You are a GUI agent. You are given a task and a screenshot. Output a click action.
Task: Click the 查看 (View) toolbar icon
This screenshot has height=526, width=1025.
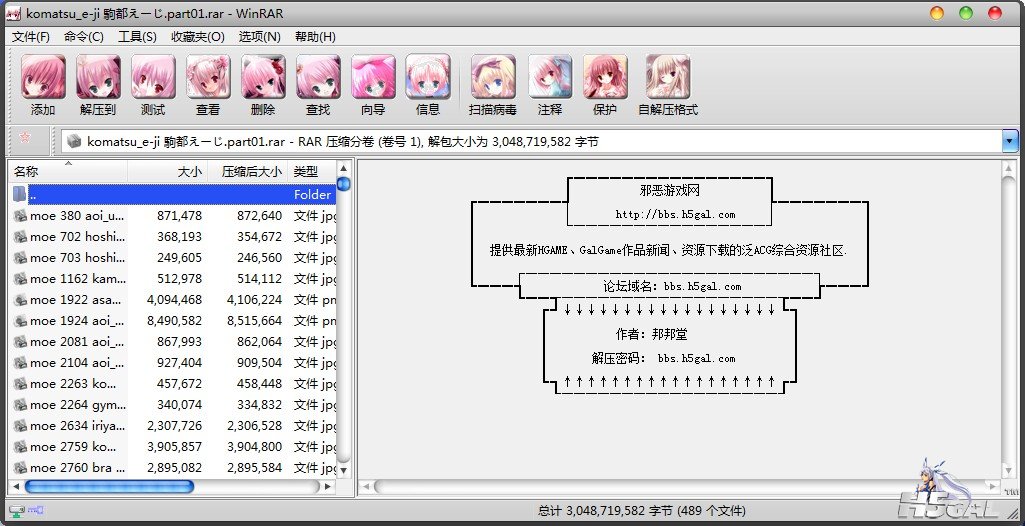coord(208,77)
